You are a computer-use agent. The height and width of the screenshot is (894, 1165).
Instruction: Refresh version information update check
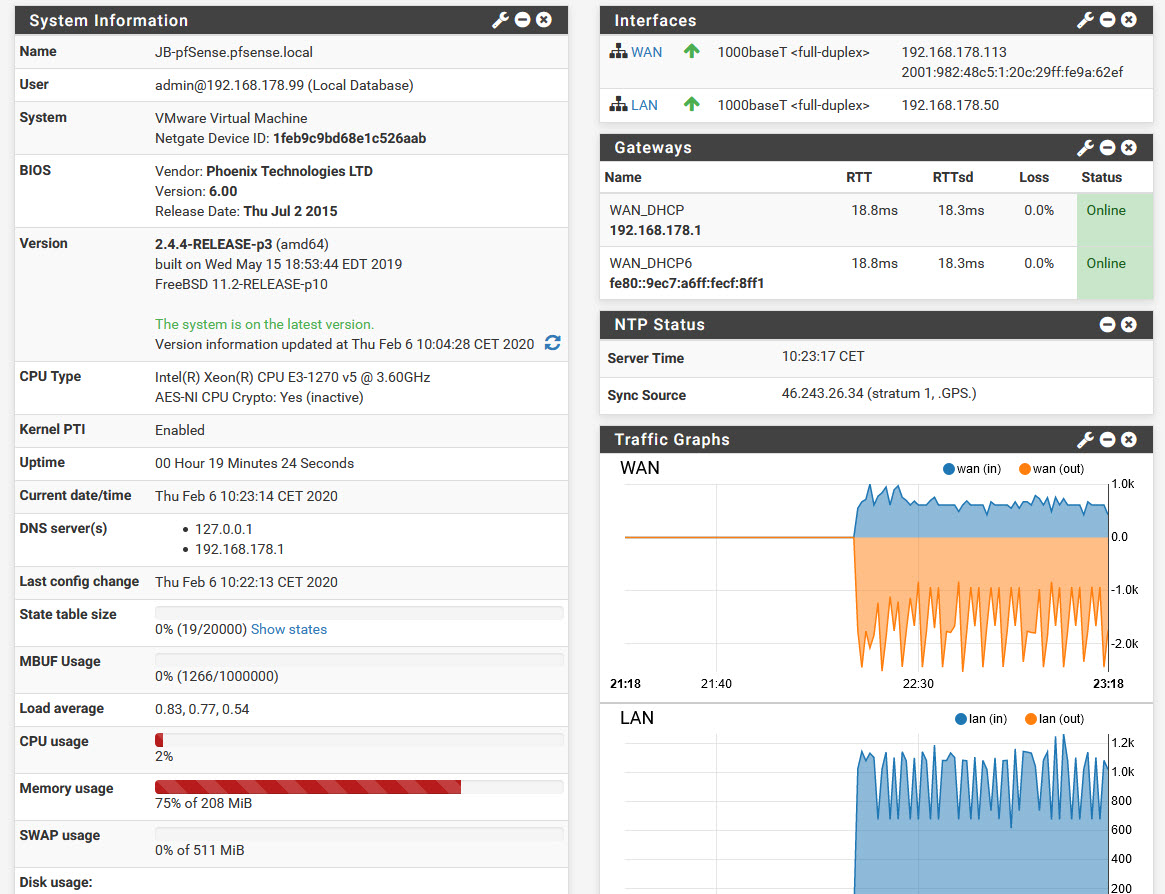click(552, 343)
